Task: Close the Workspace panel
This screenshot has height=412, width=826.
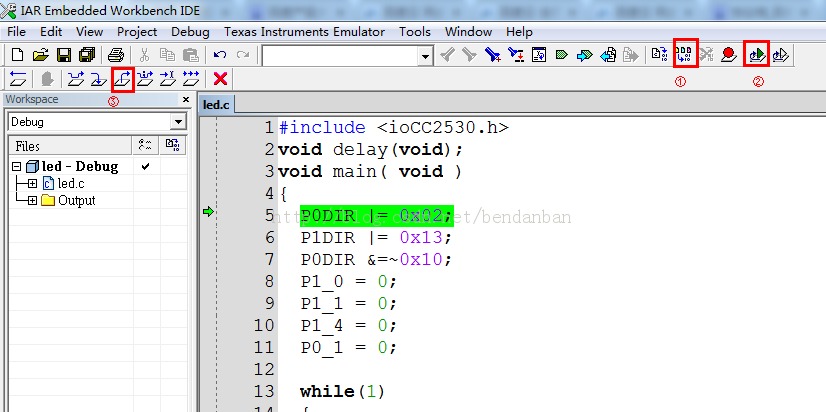Action: coord(186,100)
